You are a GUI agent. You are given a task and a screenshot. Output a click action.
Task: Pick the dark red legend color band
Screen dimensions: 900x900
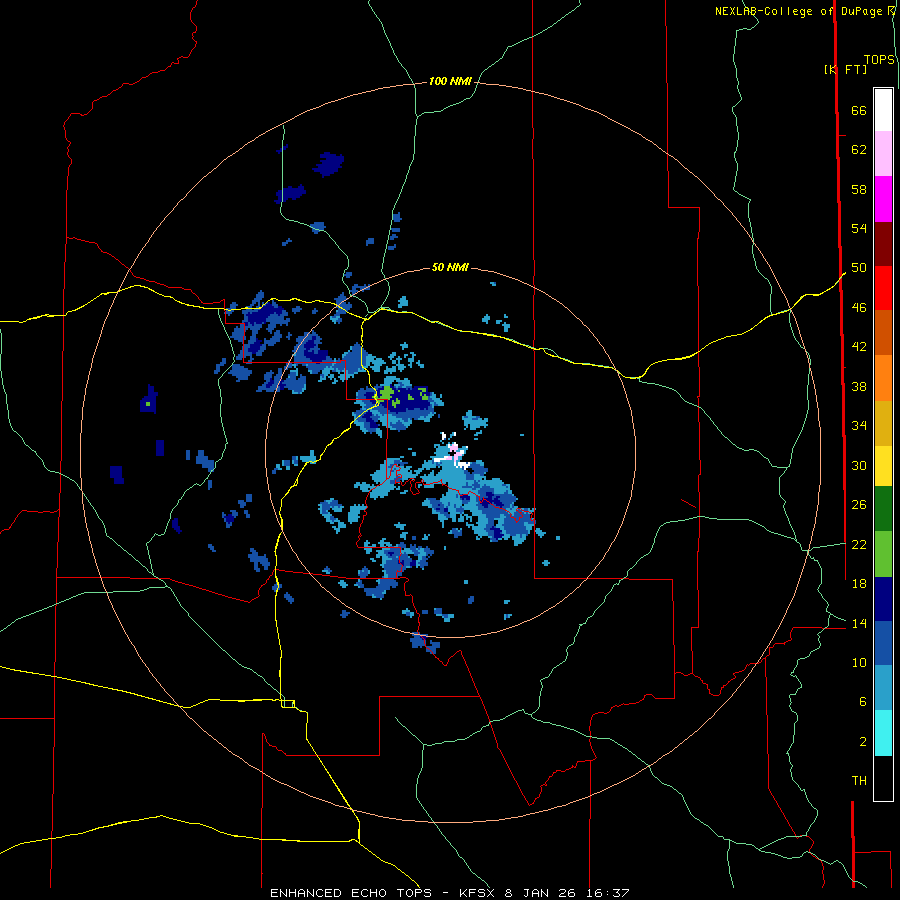(883, 244)
